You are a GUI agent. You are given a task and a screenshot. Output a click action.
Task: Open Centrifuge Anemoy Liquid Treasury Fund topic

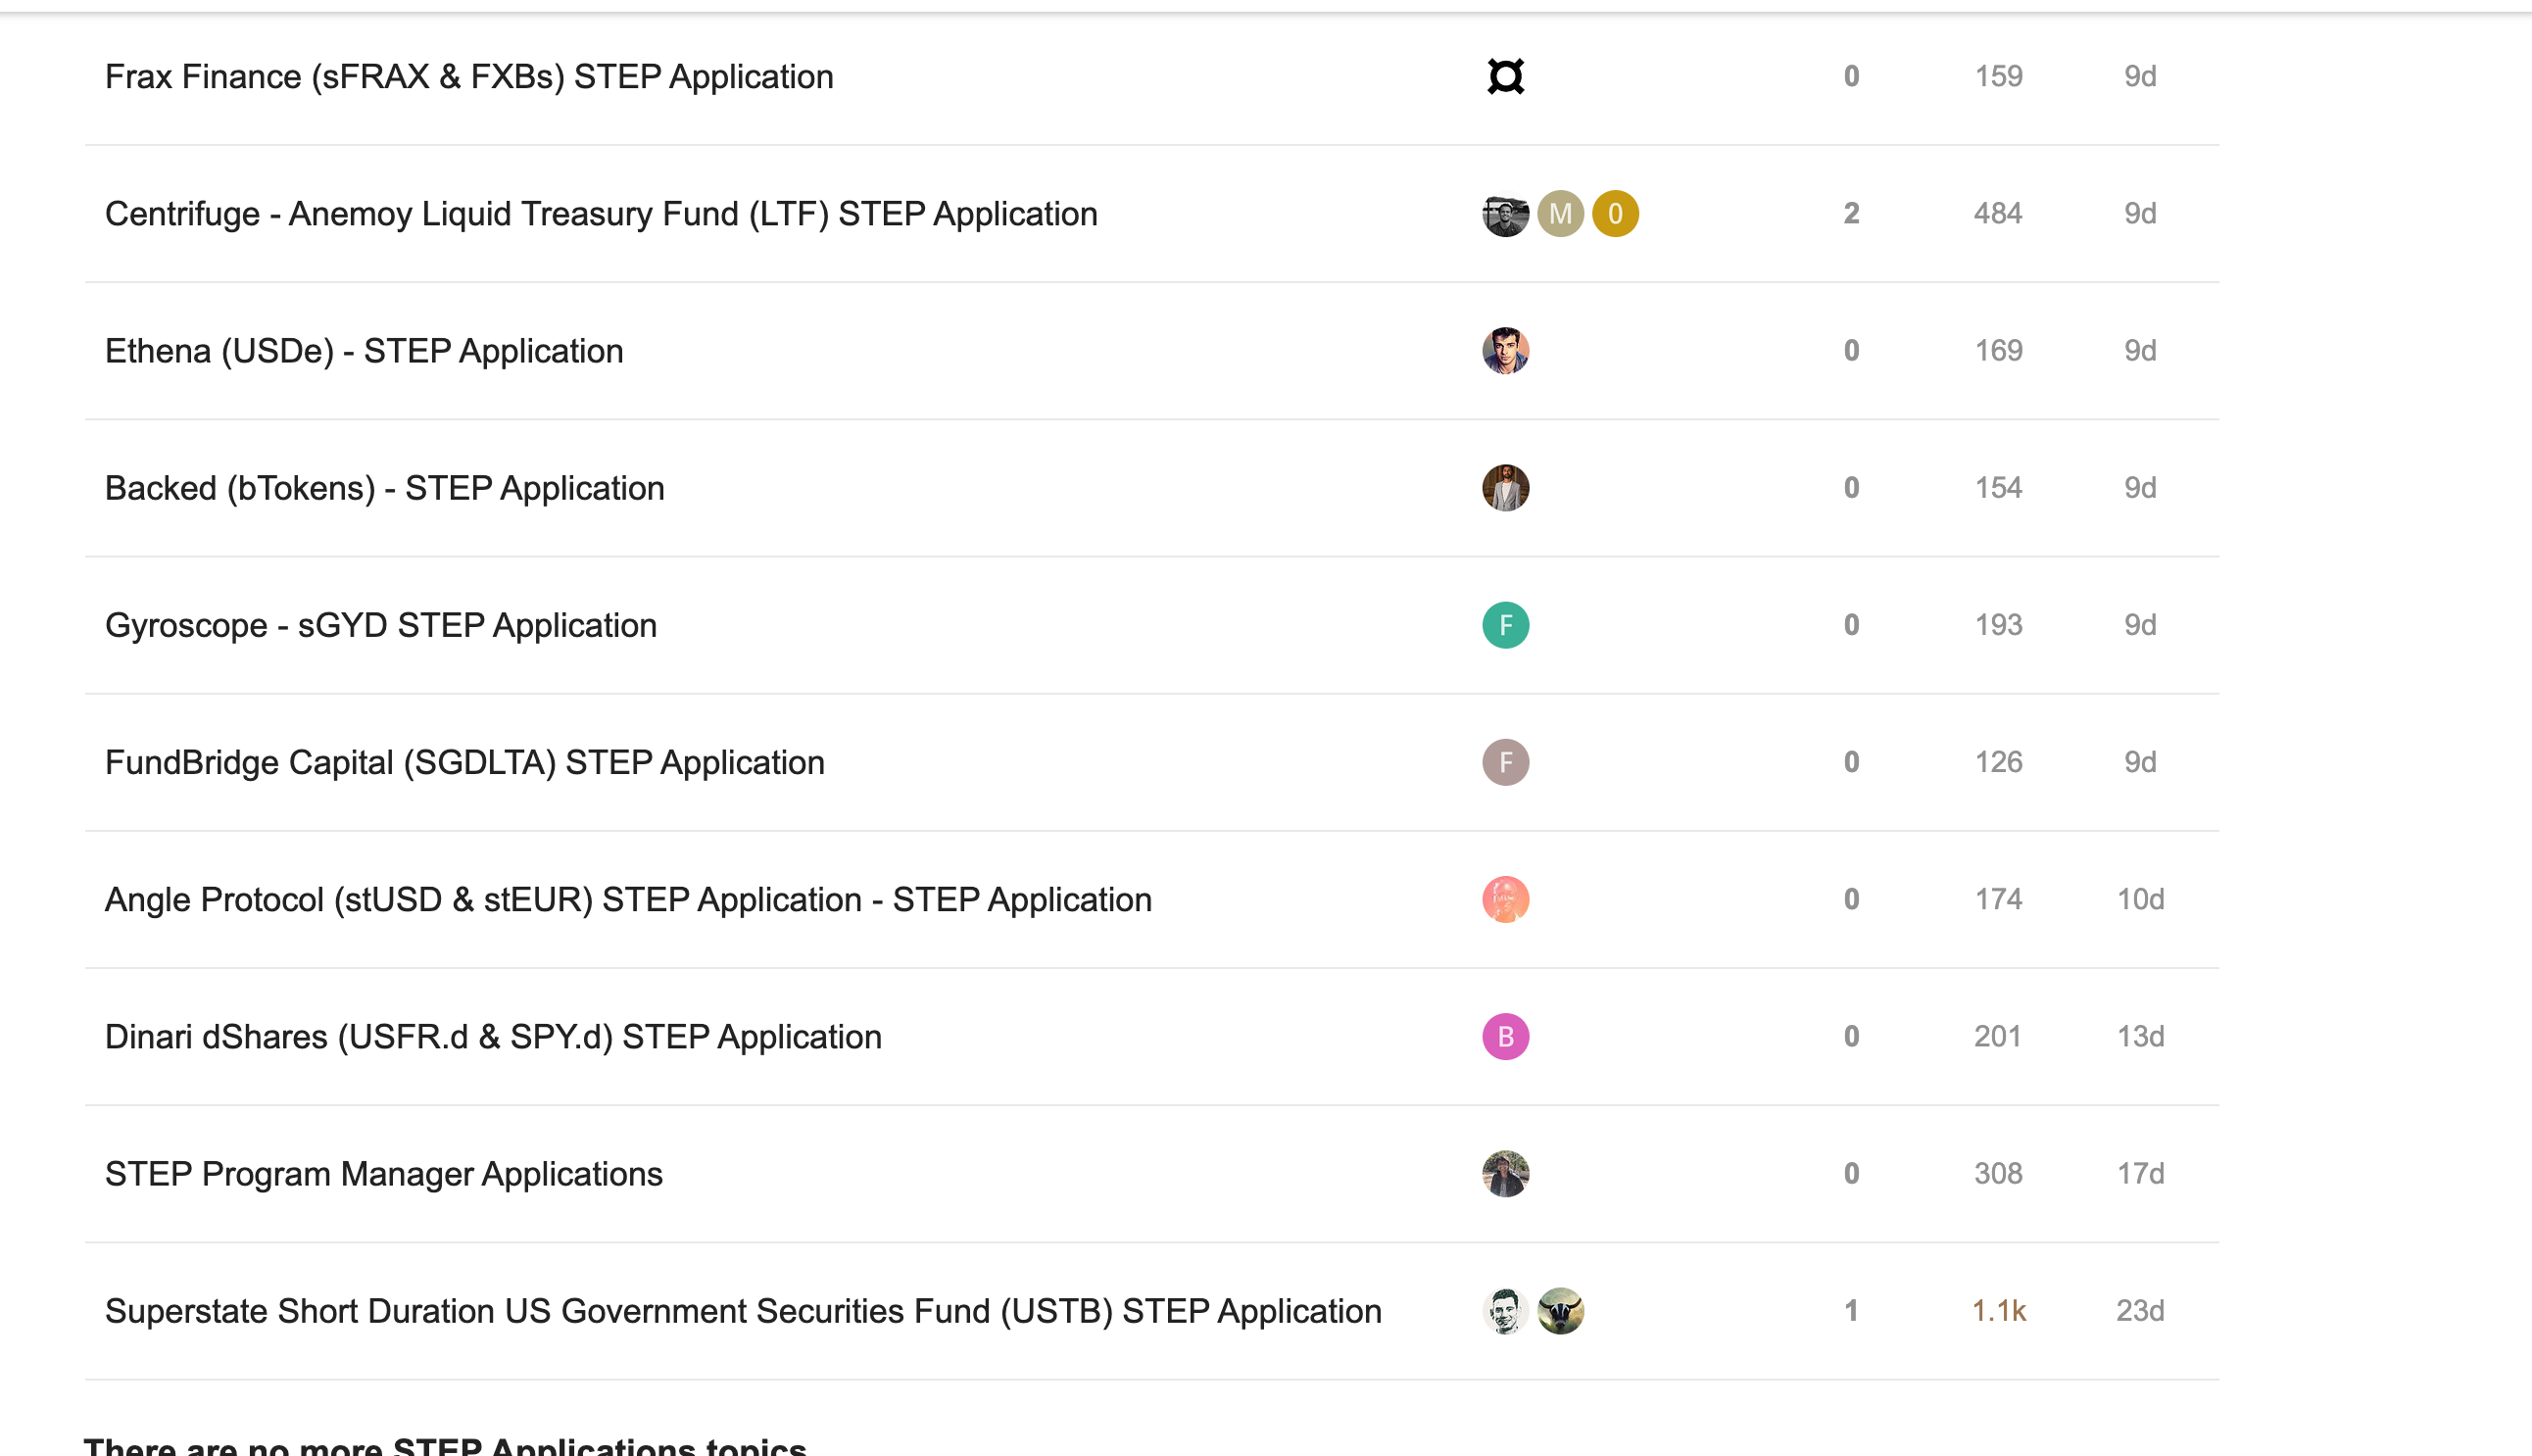601,214
